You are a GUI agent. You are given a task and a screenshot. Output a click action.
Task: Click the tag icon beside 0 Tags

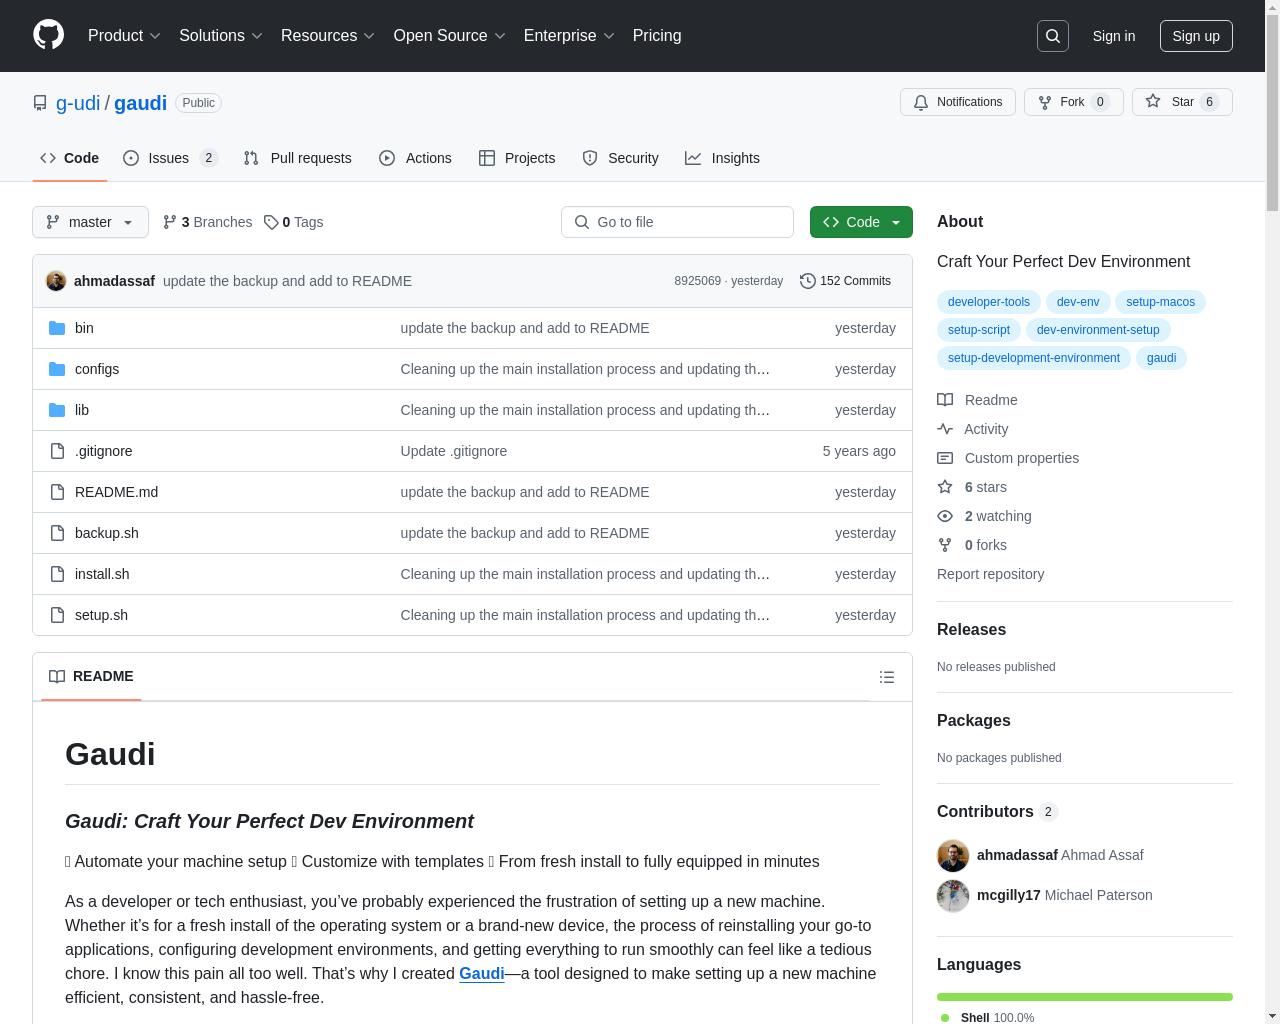click(x=271, y=222)
